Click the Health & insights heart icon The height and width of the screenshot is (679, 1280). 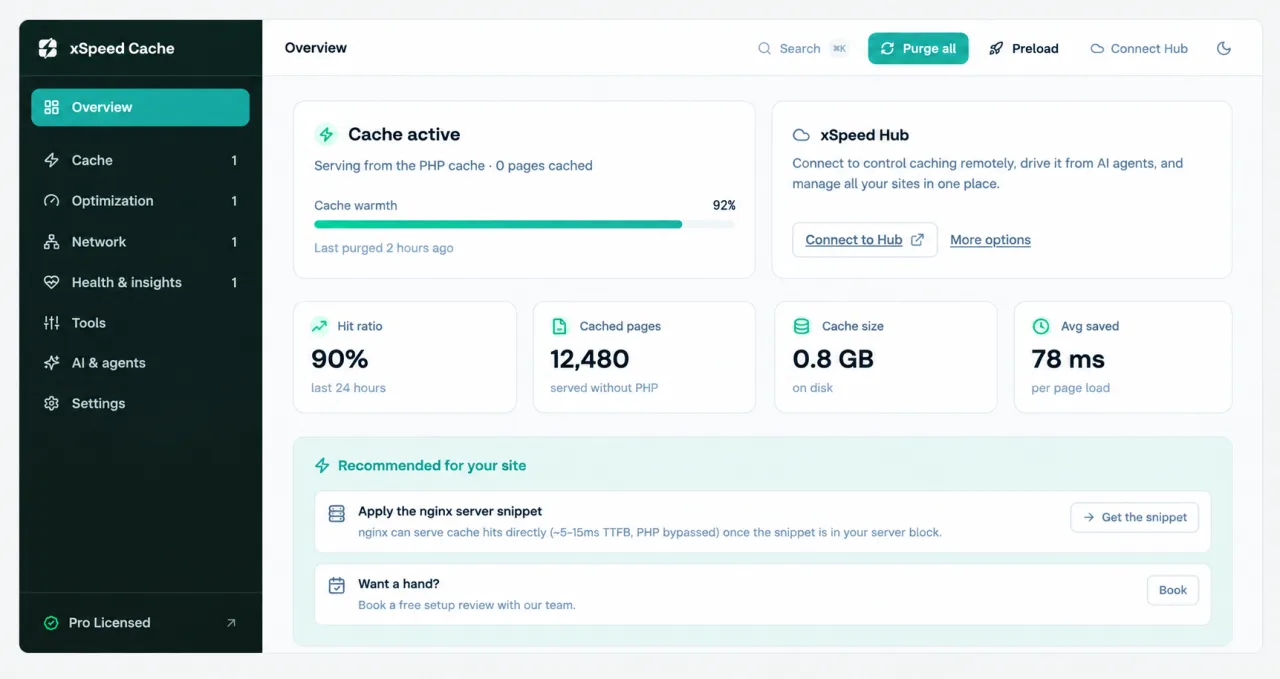(x=52, y=283)
